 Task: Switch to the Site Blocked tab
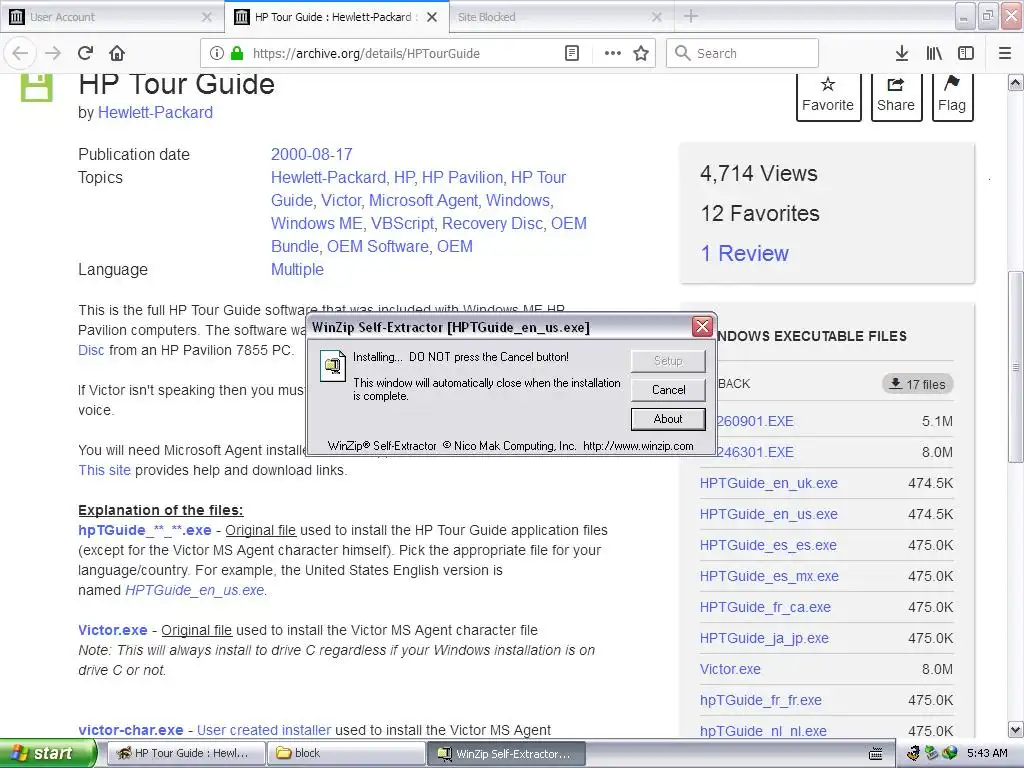coord(562,17)
